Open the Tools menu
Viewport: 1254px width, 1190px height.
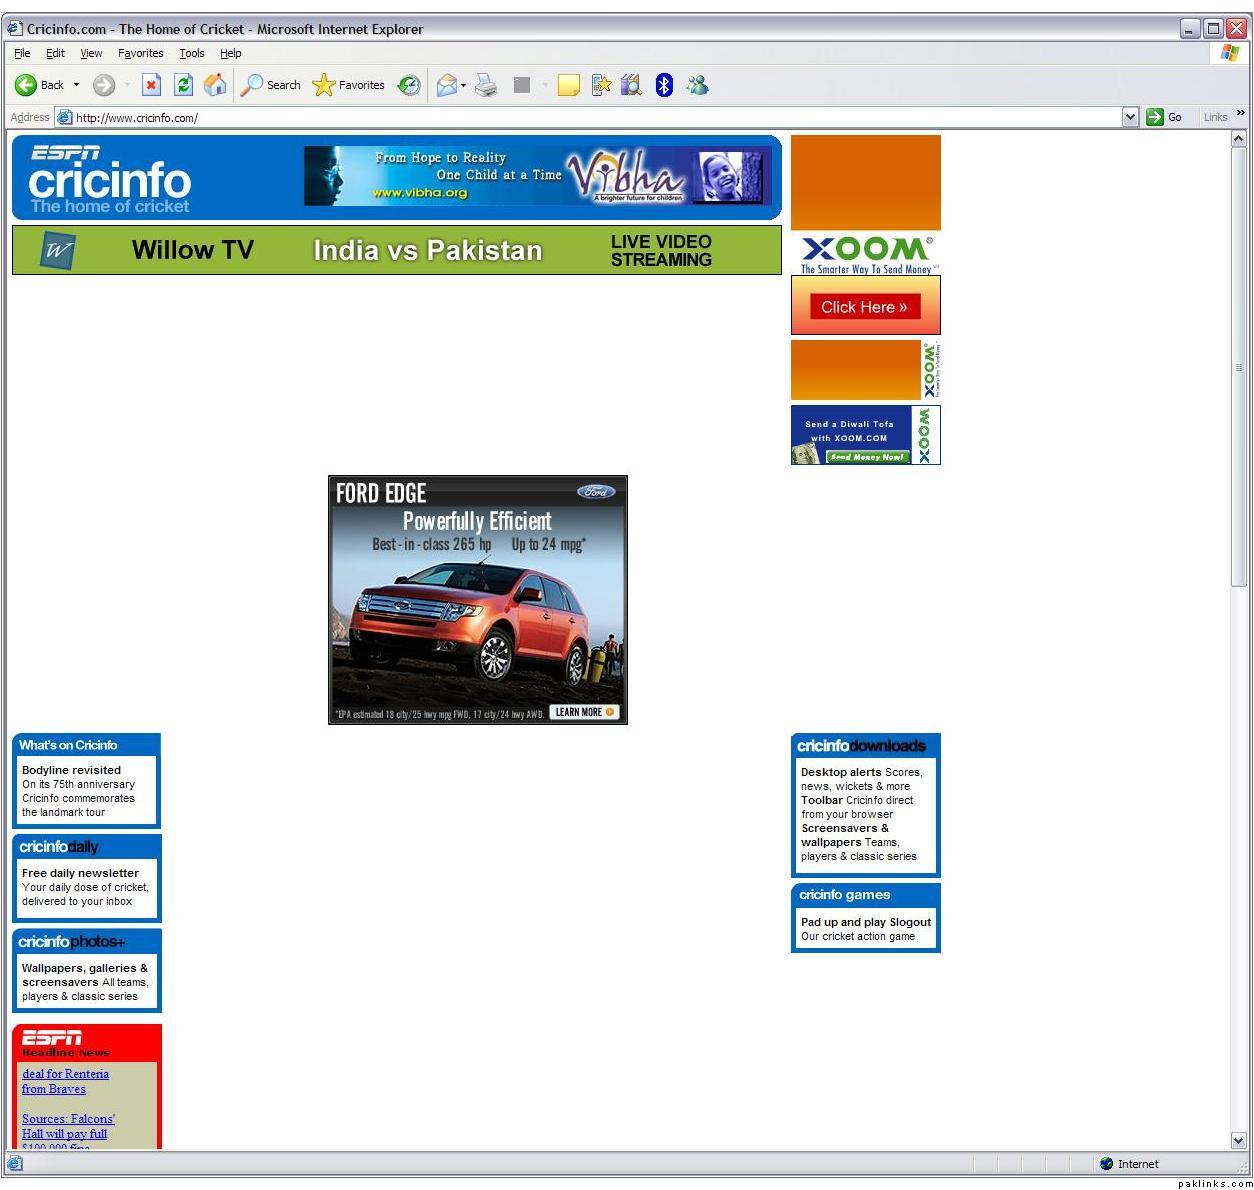(191, 53)
